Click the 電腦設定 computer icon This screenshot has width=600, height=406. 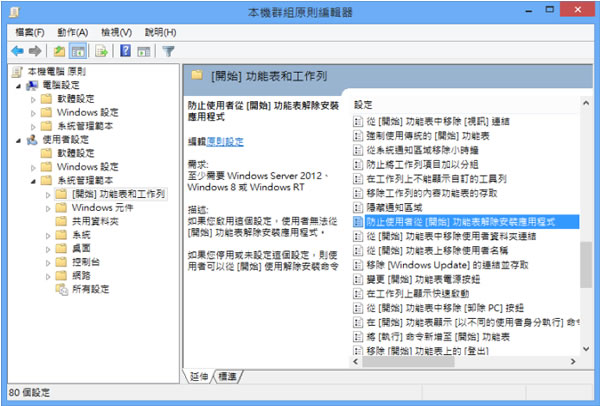[x=32, y=85]
